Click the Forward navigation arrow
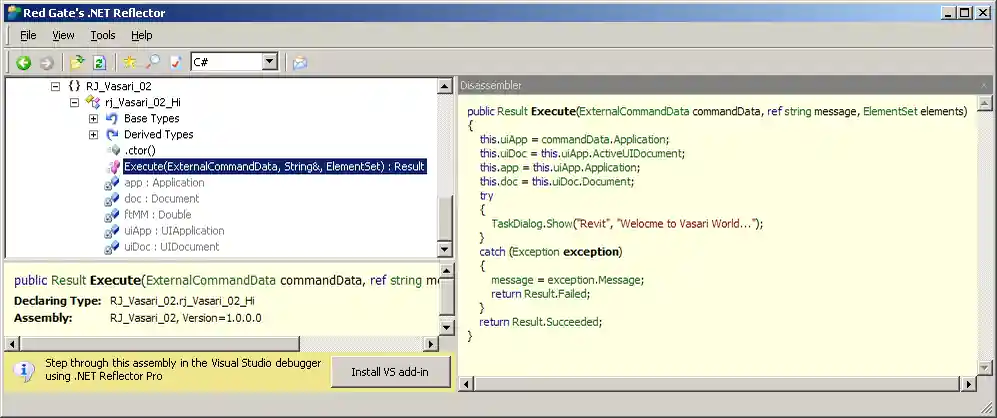The width and height of the screenshot is (997, 418). (x=46, y=63)
